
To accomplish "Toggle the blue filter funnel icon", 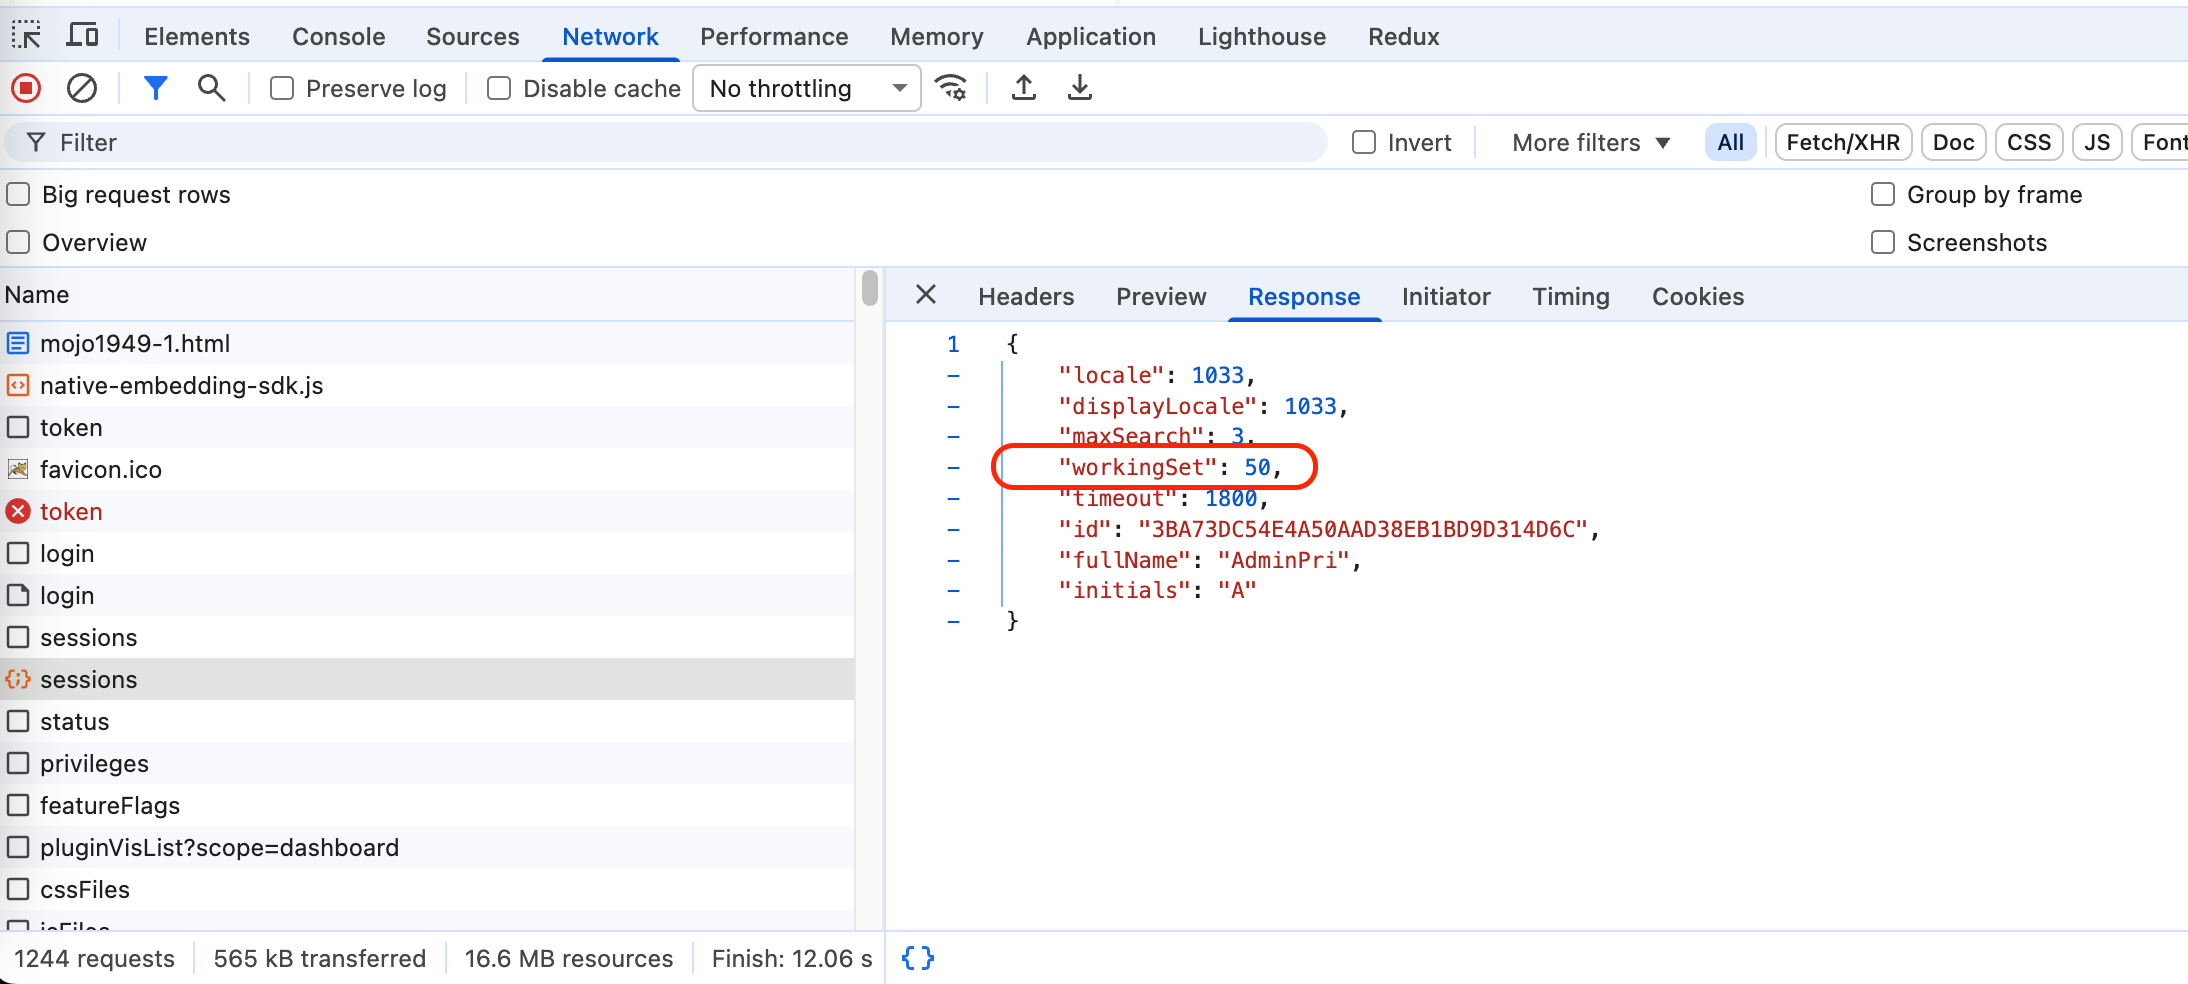I will tap(155, 88).
